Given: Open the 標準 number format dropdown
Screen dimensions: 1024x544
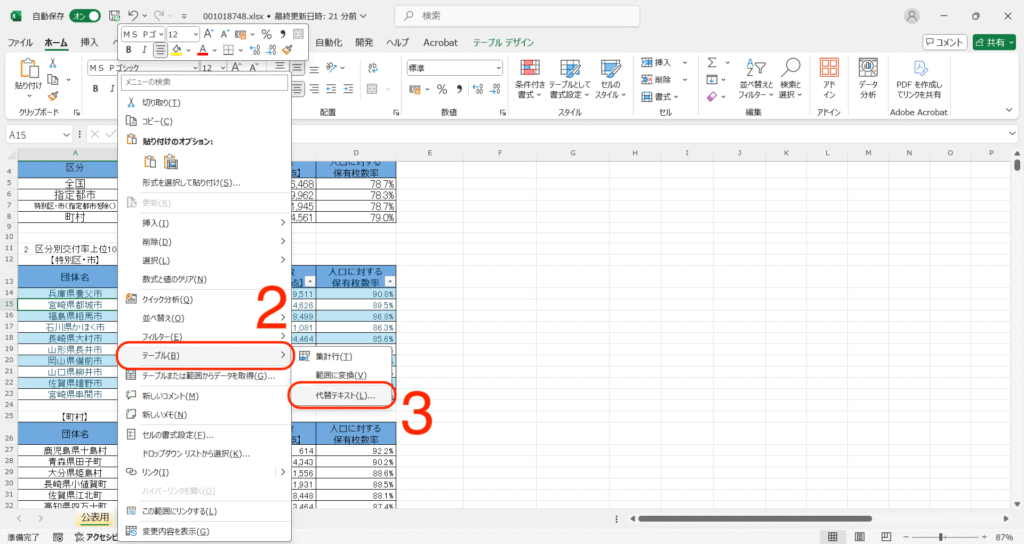Looking at the screenshot, I should [498, 68].
